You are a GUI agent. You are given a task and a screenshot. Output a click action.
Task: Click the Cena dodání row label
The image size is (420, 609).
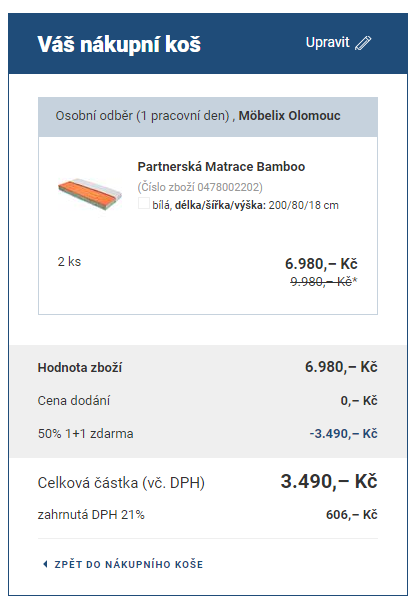[74, 400]
